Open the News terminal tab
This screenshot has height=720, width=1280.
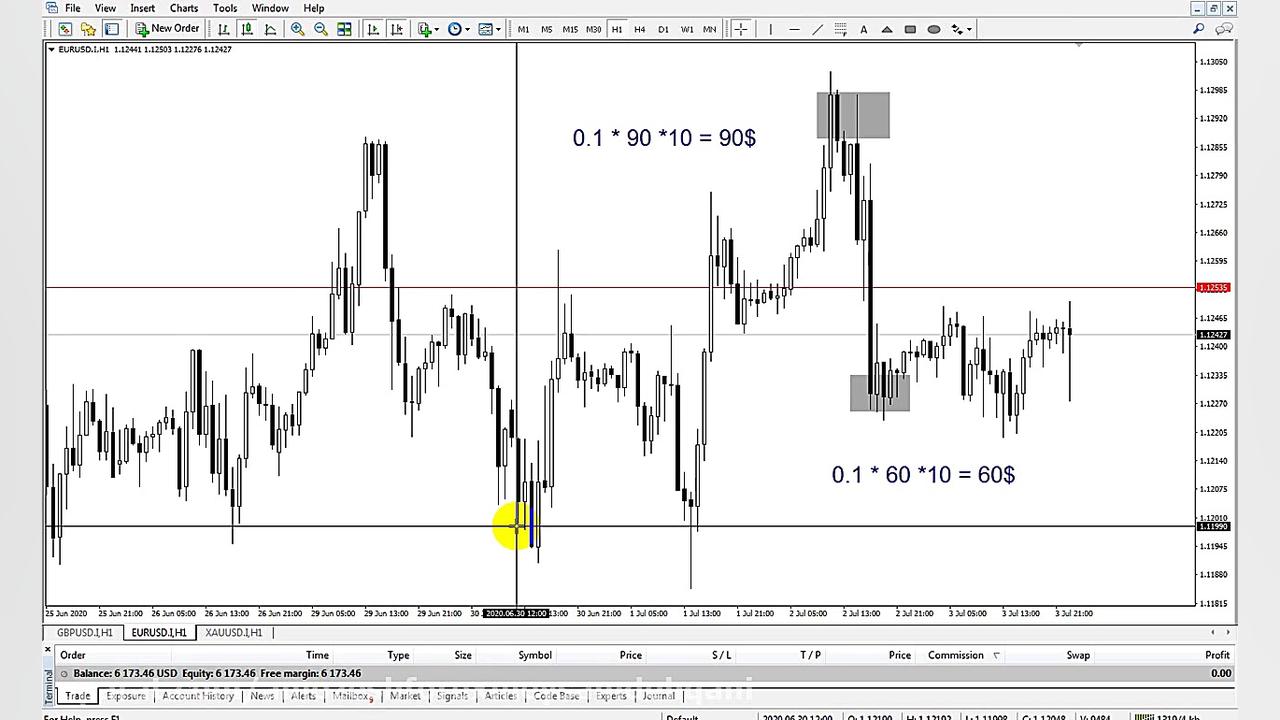[262, 696]
